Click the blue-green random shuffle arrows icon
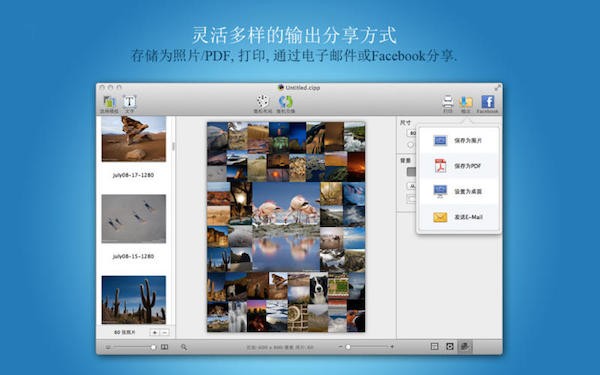 tap(286, 101)
